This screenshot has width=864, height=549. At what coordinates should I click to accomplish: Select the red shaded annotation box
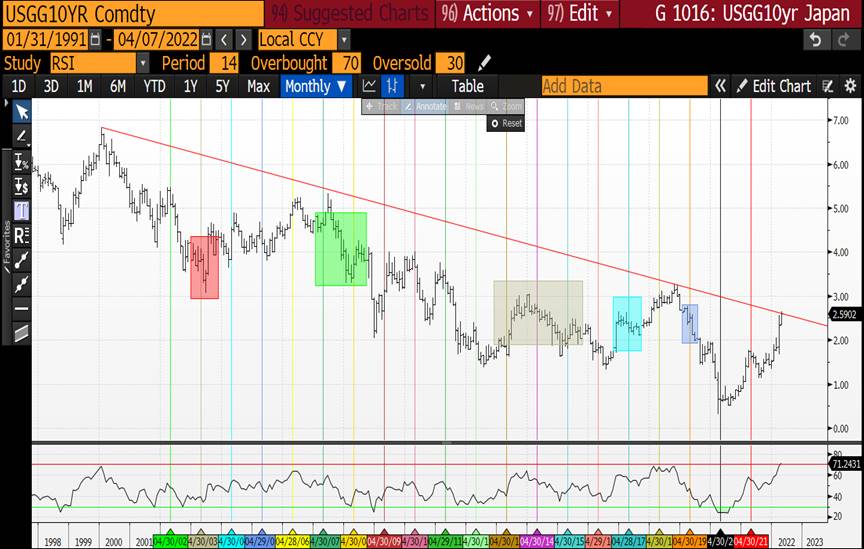click(x=204, y=267)
